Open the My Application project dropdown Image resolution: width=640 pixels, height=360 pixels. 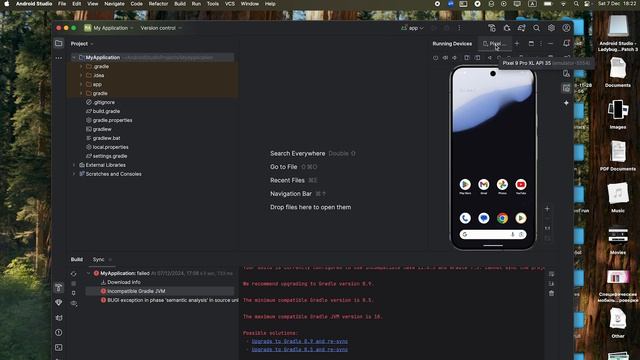(x=109, y=28)
